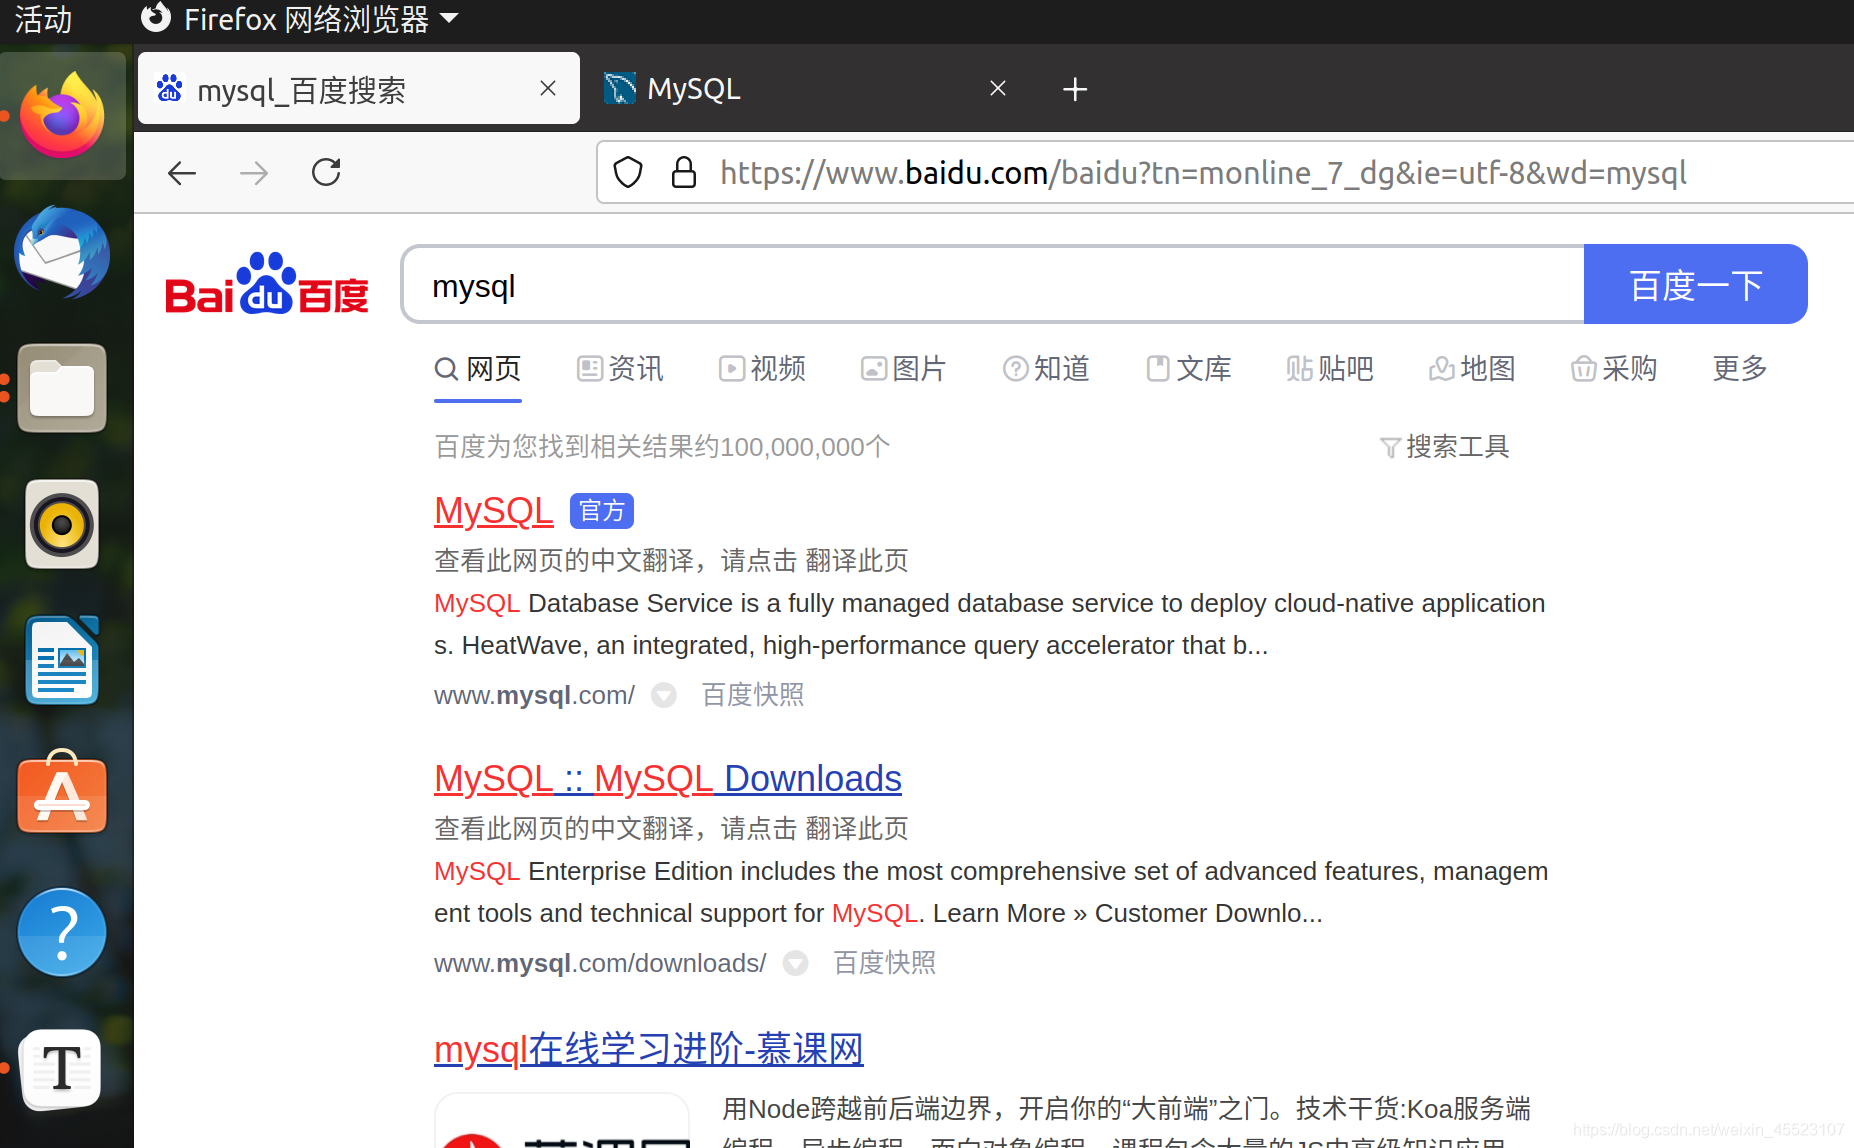Open Firefox from the Ubuntu dock

(62, 115)
